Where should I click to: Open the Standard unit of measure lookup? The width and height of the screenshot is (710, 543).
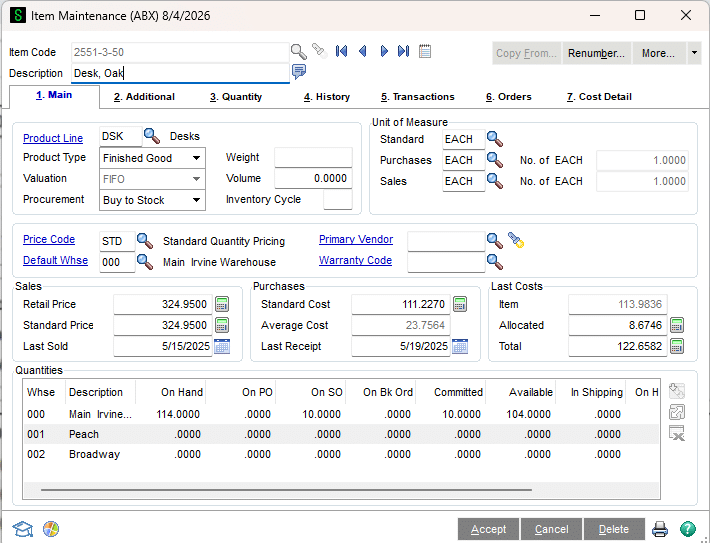point(494,139)
